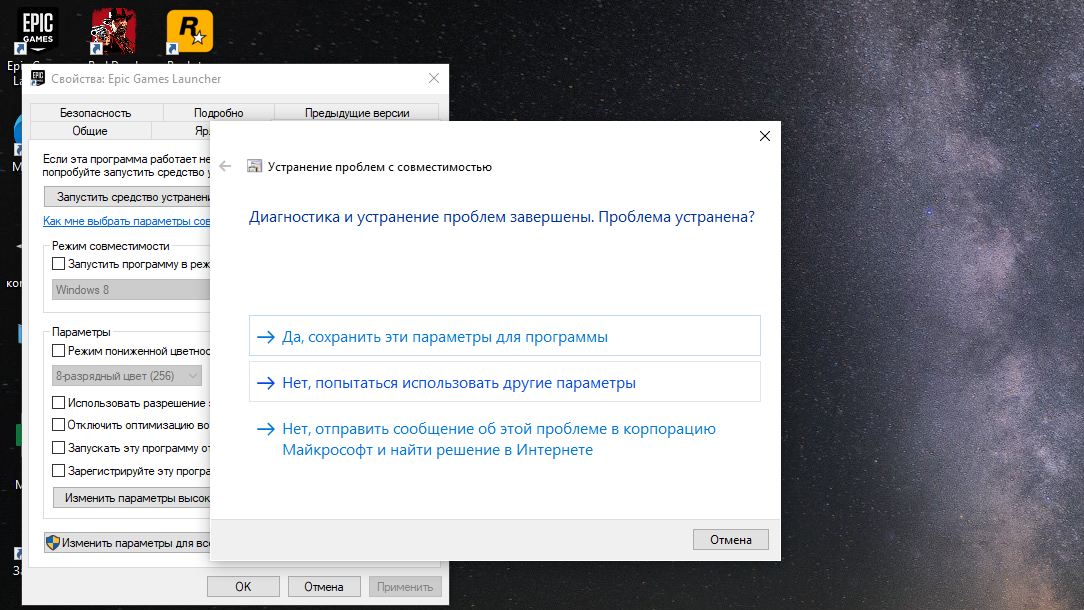The image size is (1084, 610).
Task: Open the '8-разрядный цвет (256)' dropdown
Action: point(127,376)
